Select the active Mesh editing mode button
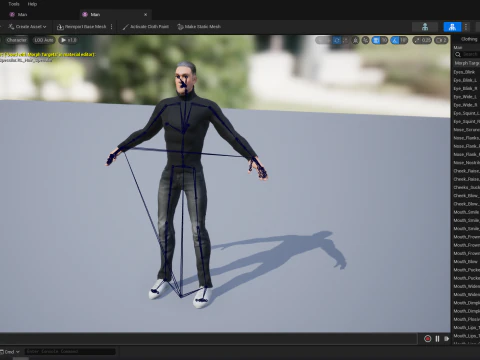Image resolution: width=480 pixels, height=360 pixels. tap(452, 27)
